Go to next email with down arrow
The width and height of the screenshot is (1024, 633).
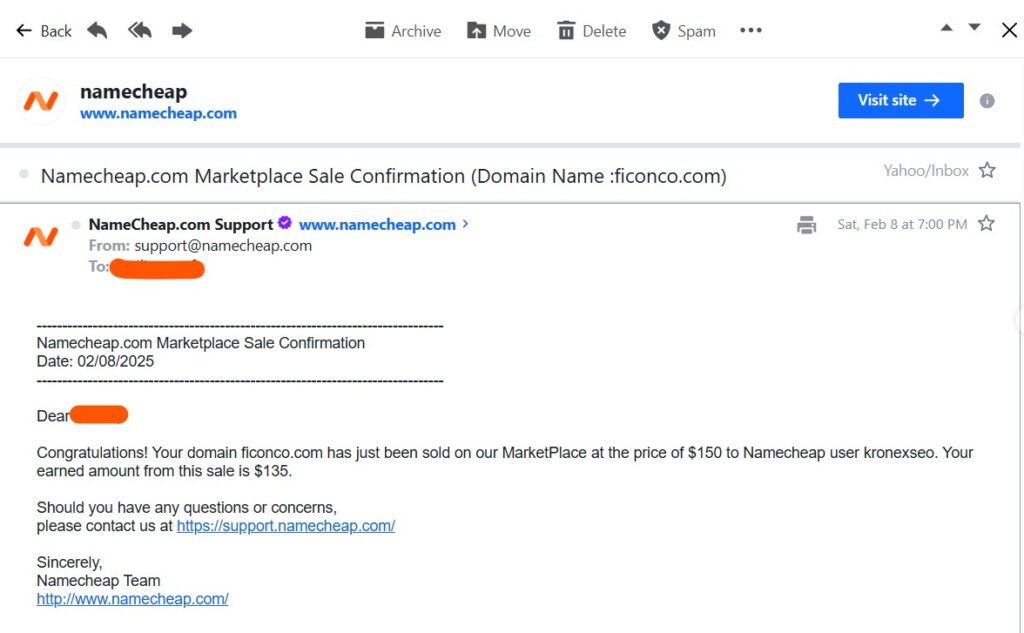coord(975,28)
